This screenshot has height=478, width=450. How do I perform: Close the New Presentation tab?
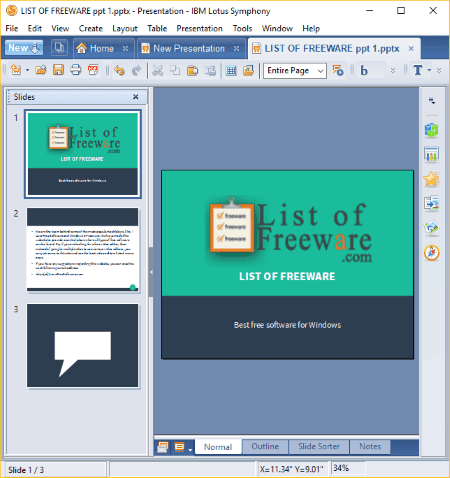tap(236, 49)
